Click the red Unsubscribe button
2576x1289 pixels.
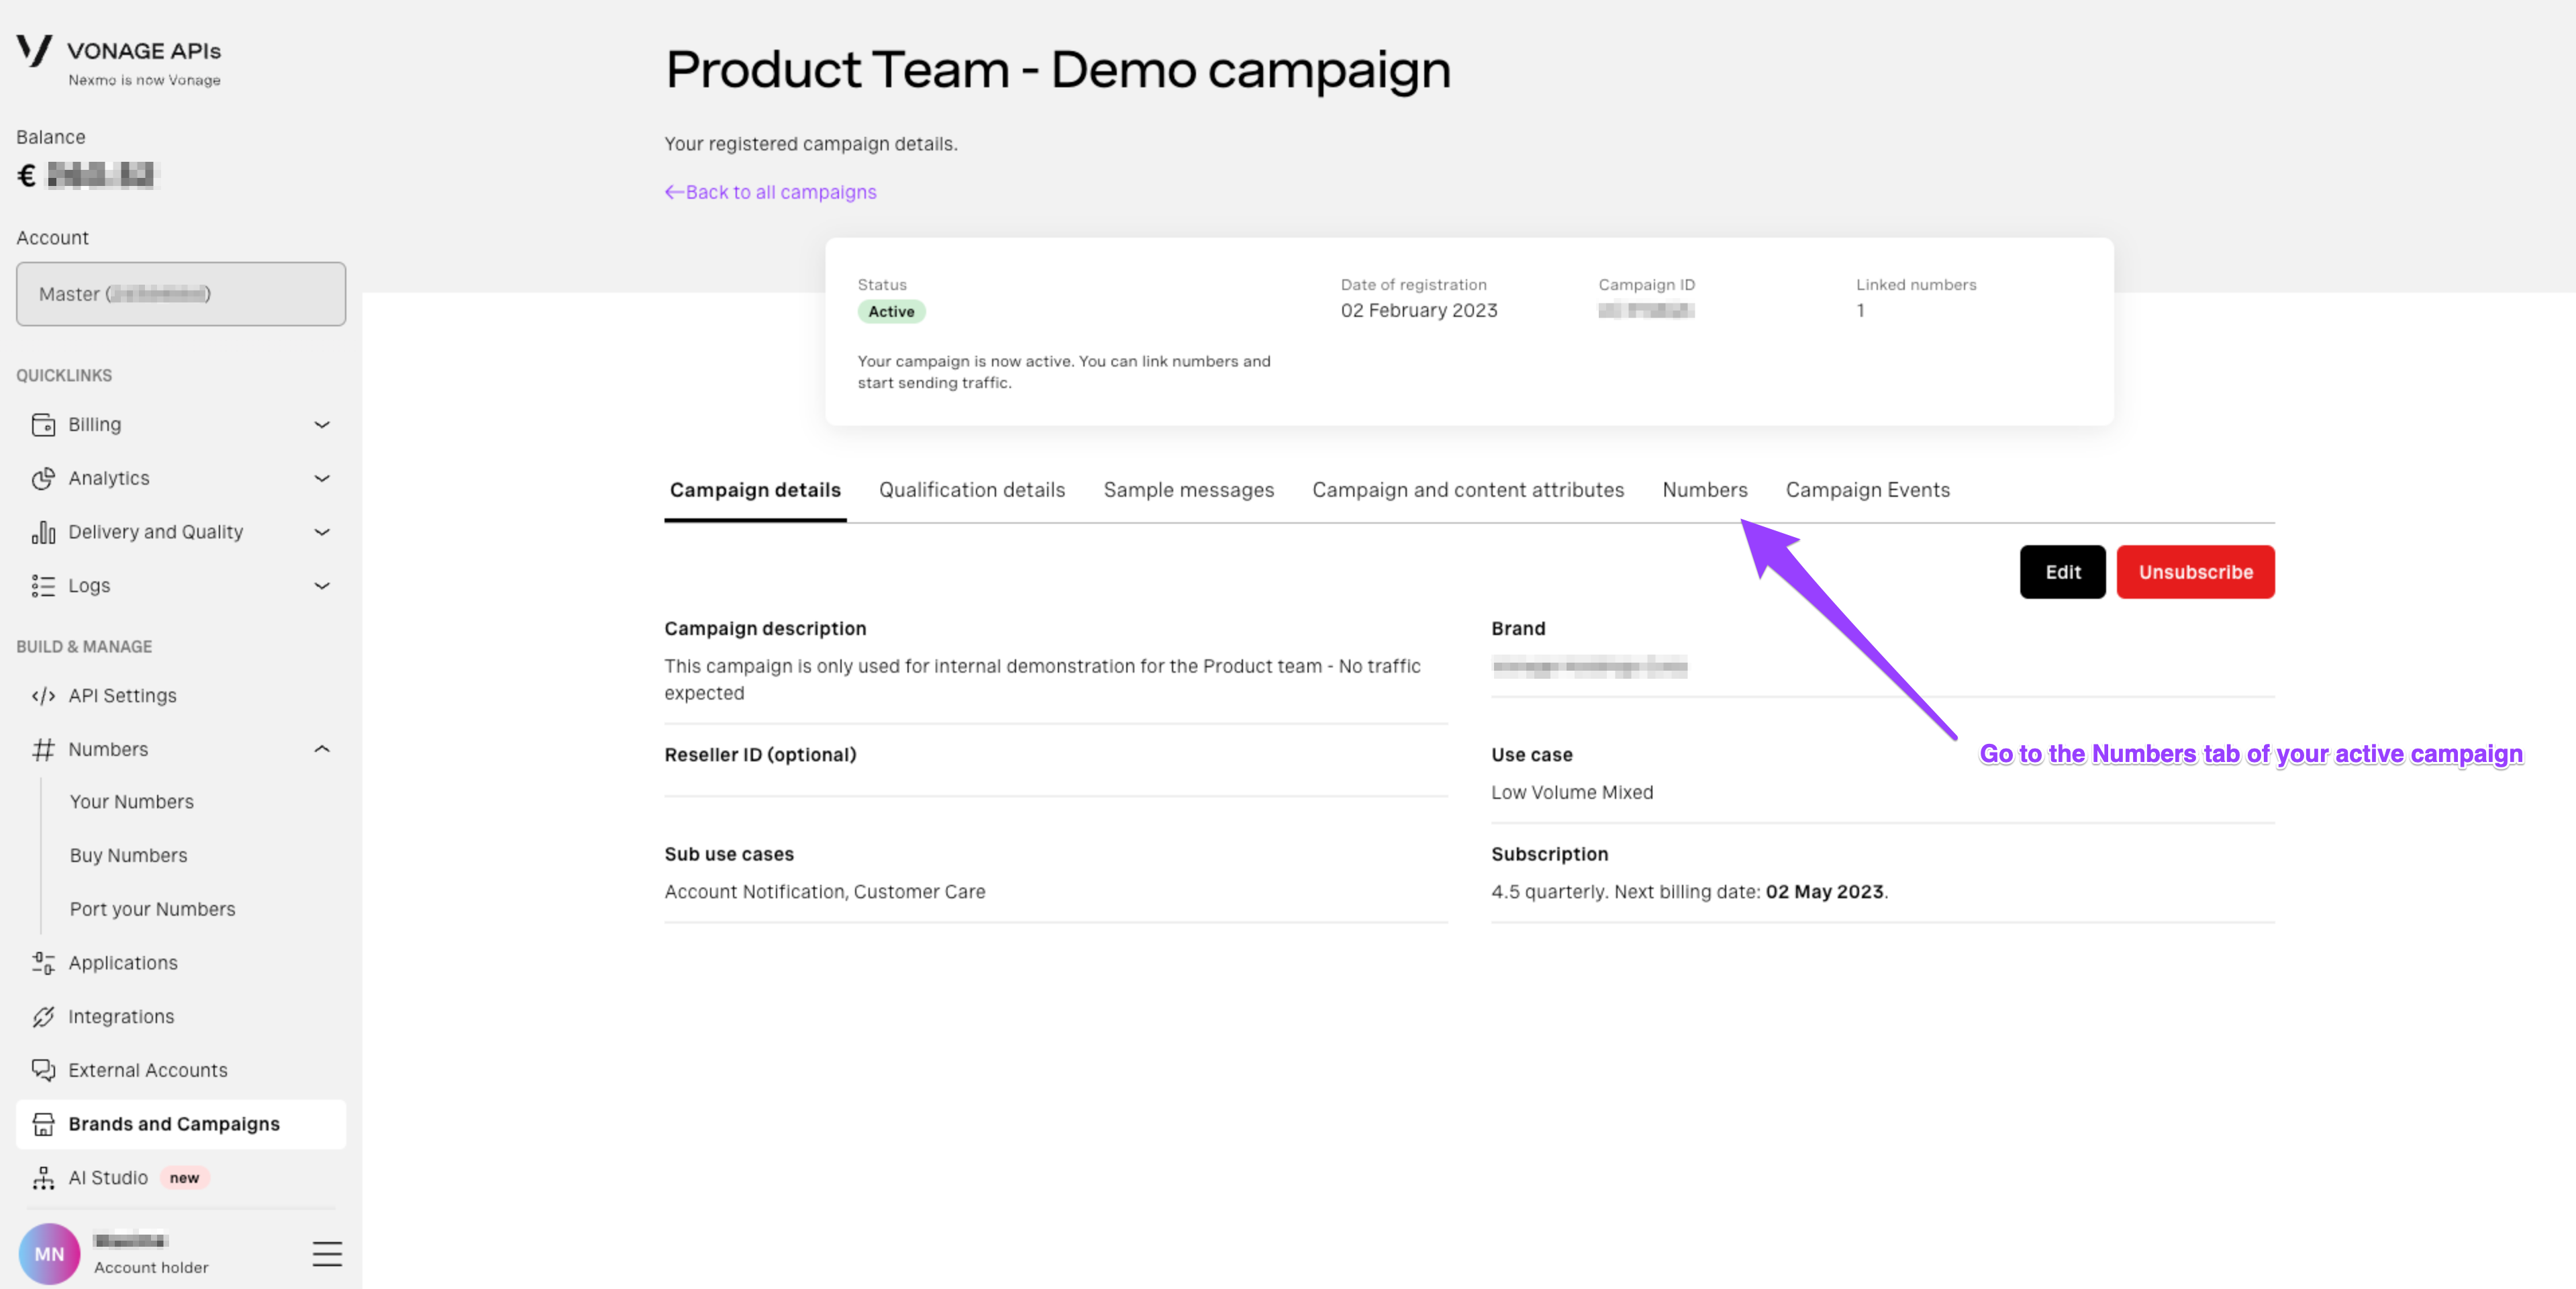(2195, 572)
